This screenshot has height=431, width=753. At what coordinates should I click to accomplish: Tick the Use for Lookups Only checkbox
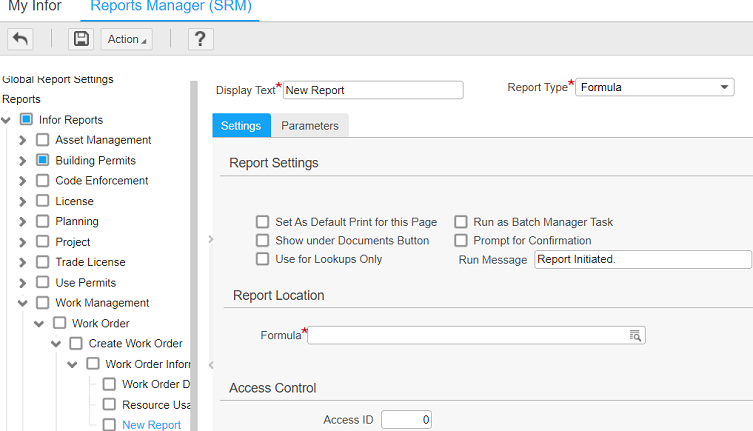[262, 260]
